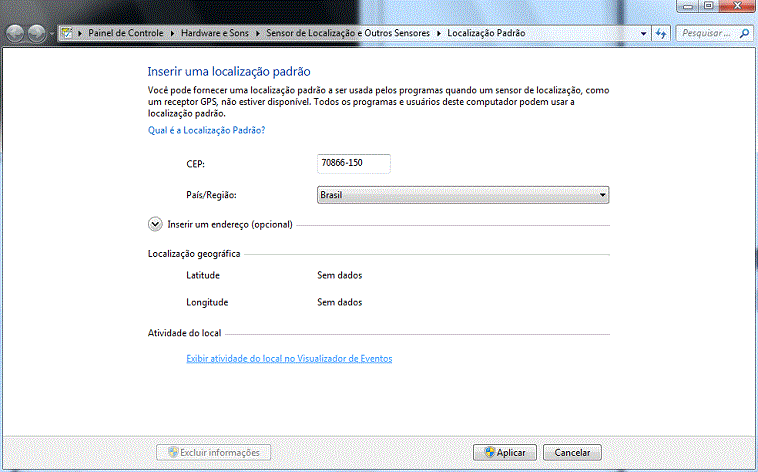
Task: Click the Atividade do local section label
Action: tap(184, 333)
